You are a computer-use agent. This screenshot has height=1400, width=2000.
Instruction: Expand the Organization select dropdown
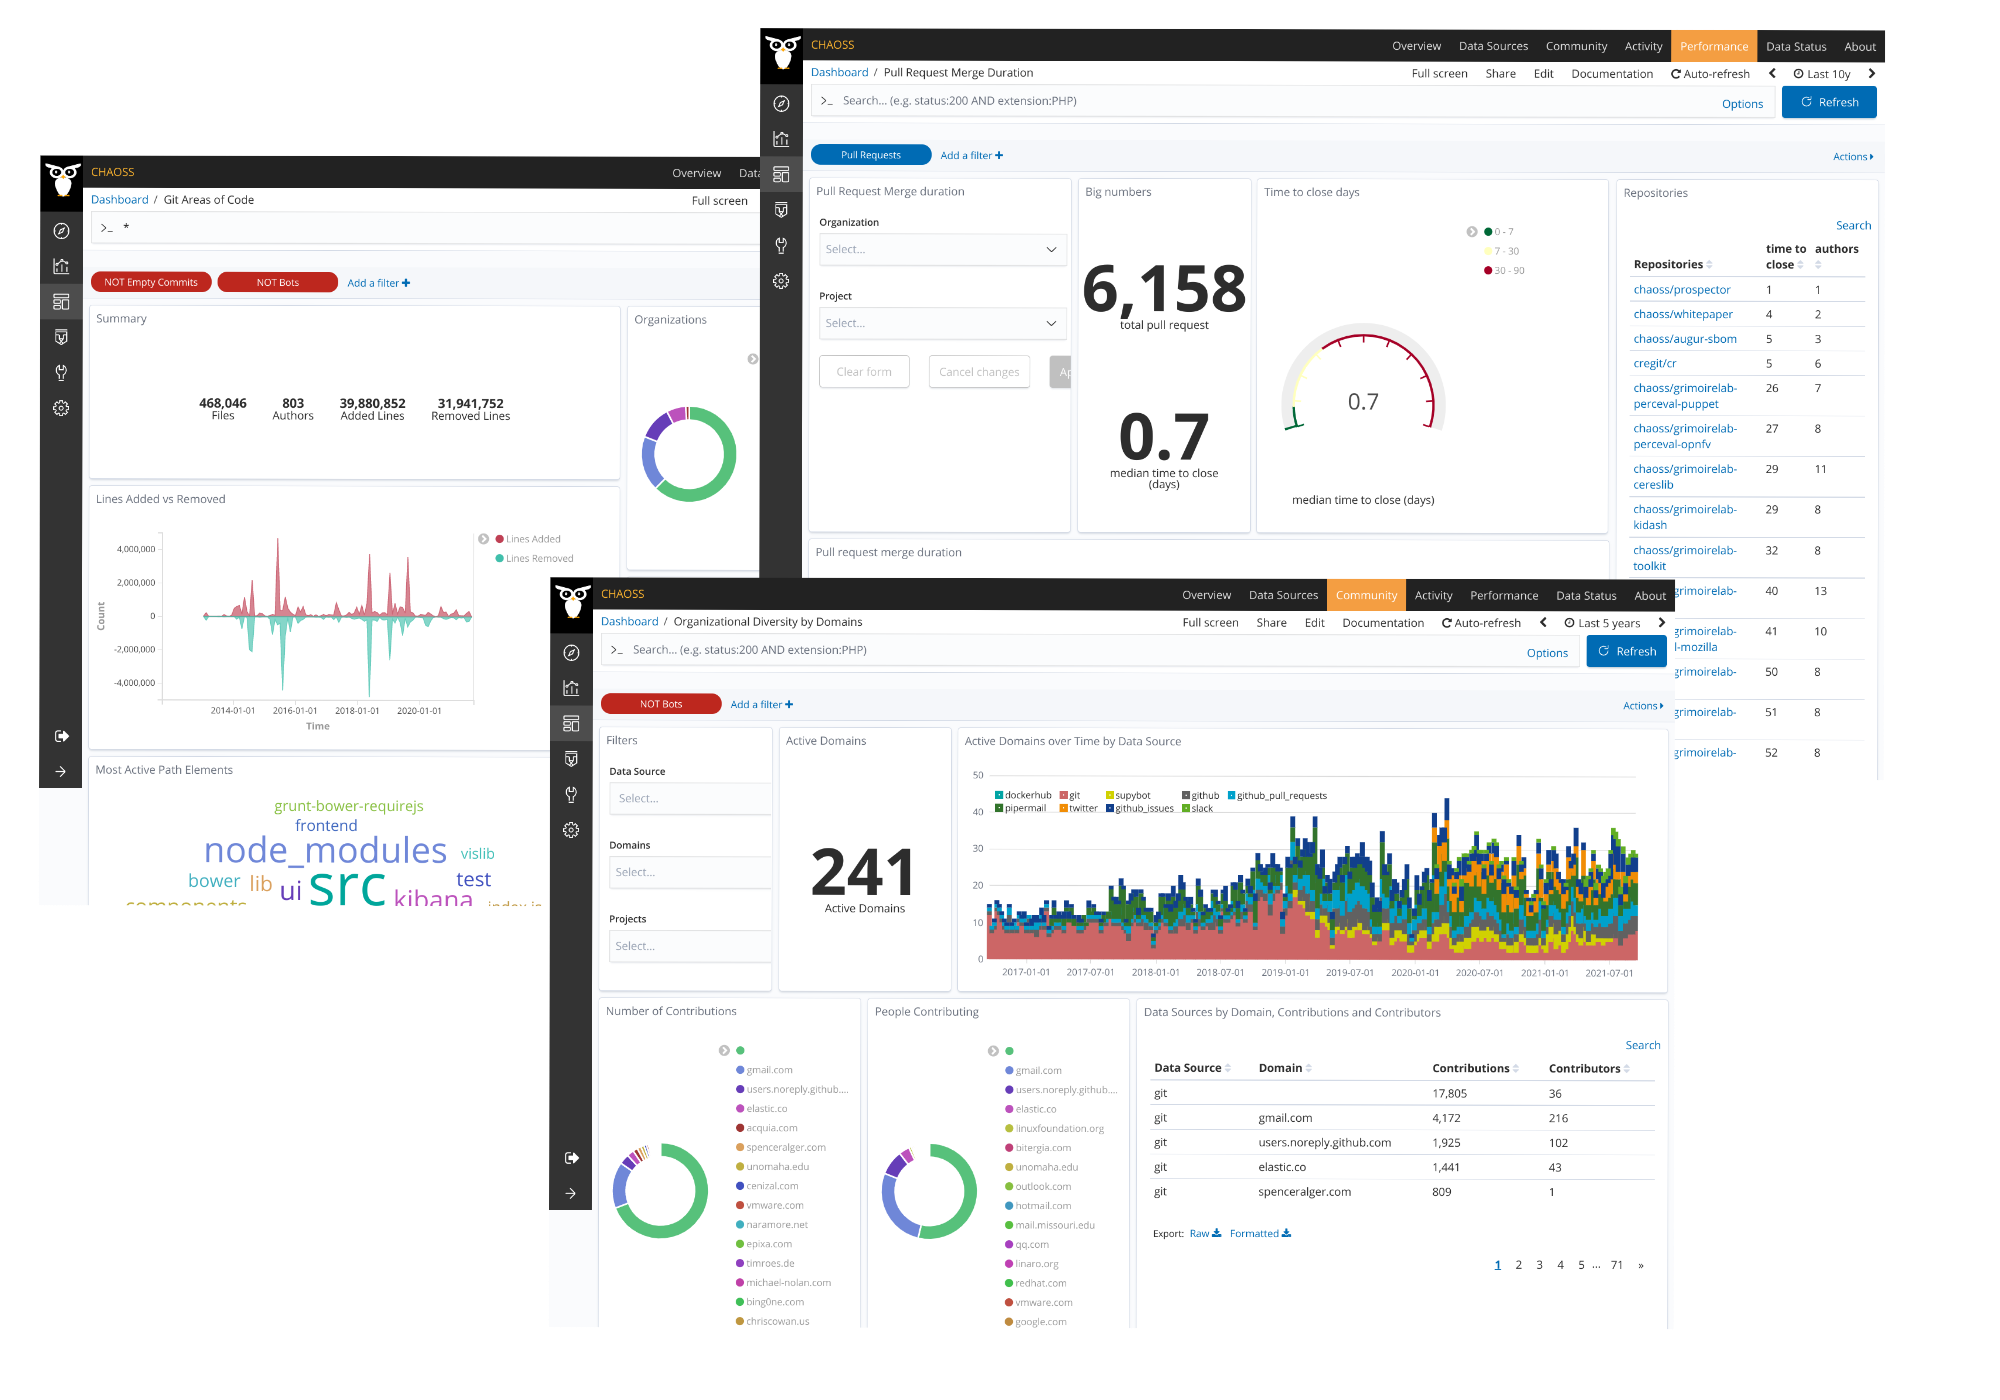pos(941,249)
